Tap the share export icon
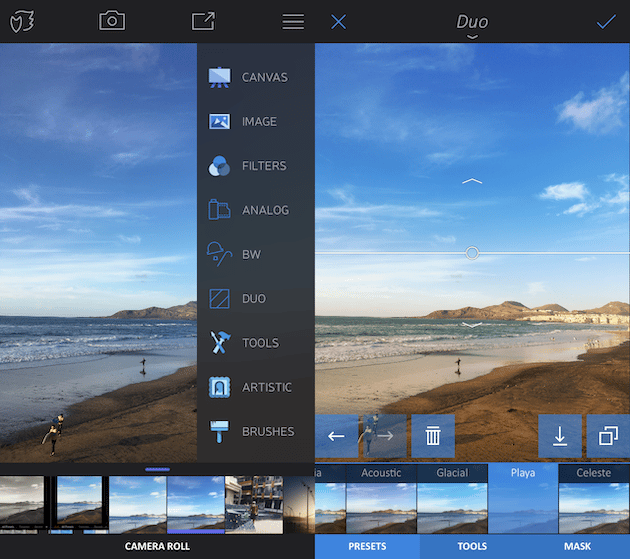Screen dimensions: 630x559 pyautogui.click(x=203, y=21)
